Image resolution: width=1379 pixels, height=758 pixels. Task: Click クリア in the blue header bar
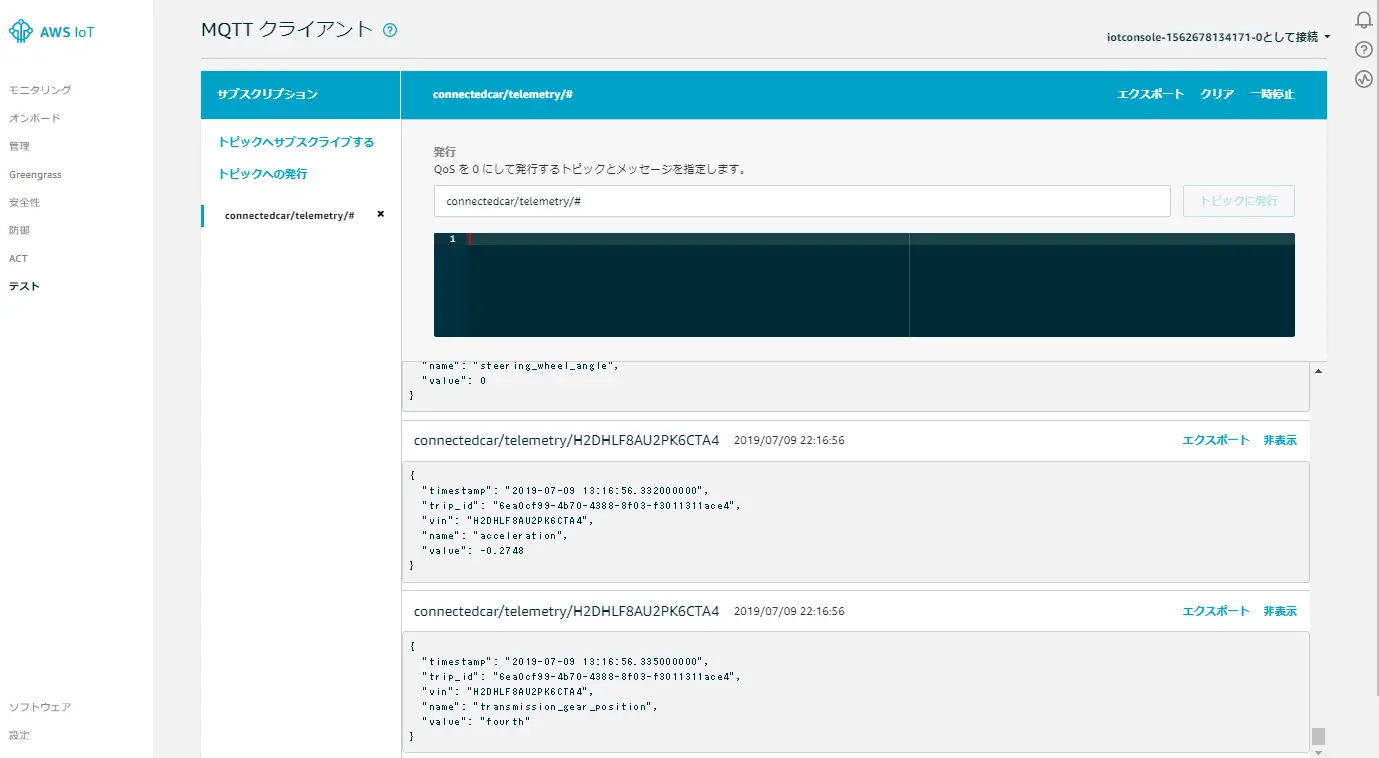tap(1217, 94)
